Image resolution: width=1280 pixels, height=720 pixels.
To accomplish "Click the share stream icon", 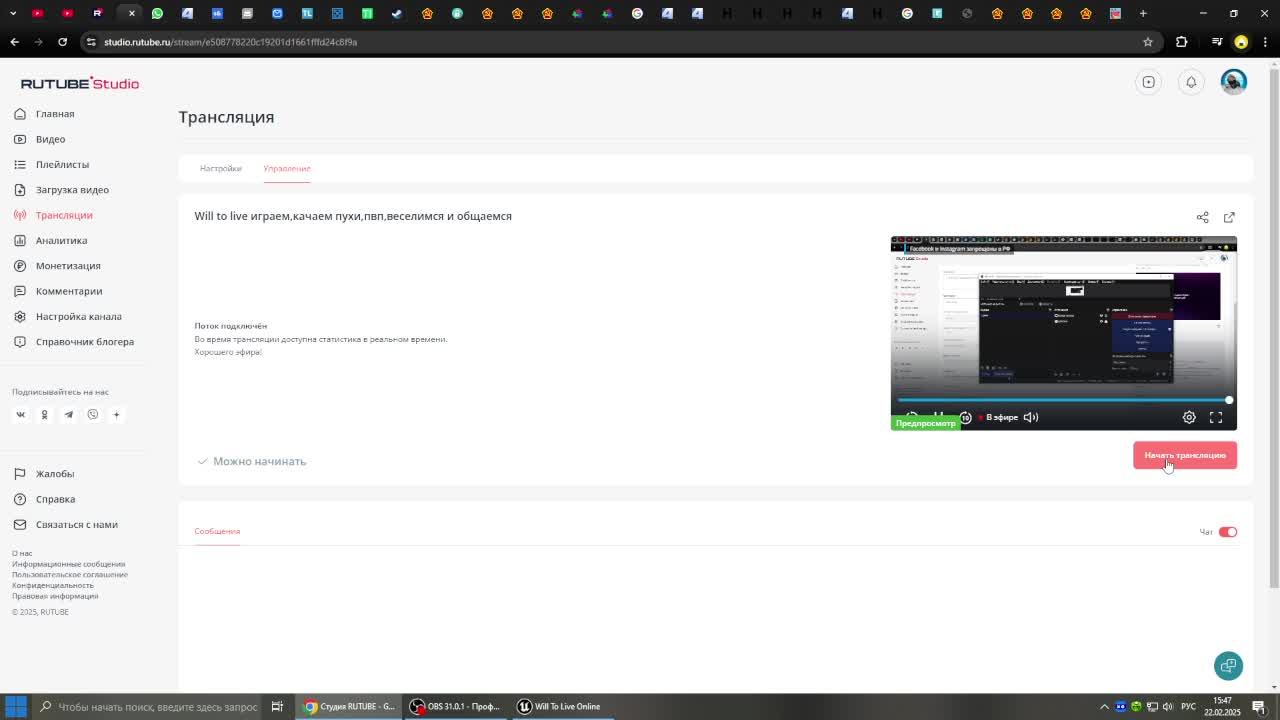I will [x=1202, y=217].
